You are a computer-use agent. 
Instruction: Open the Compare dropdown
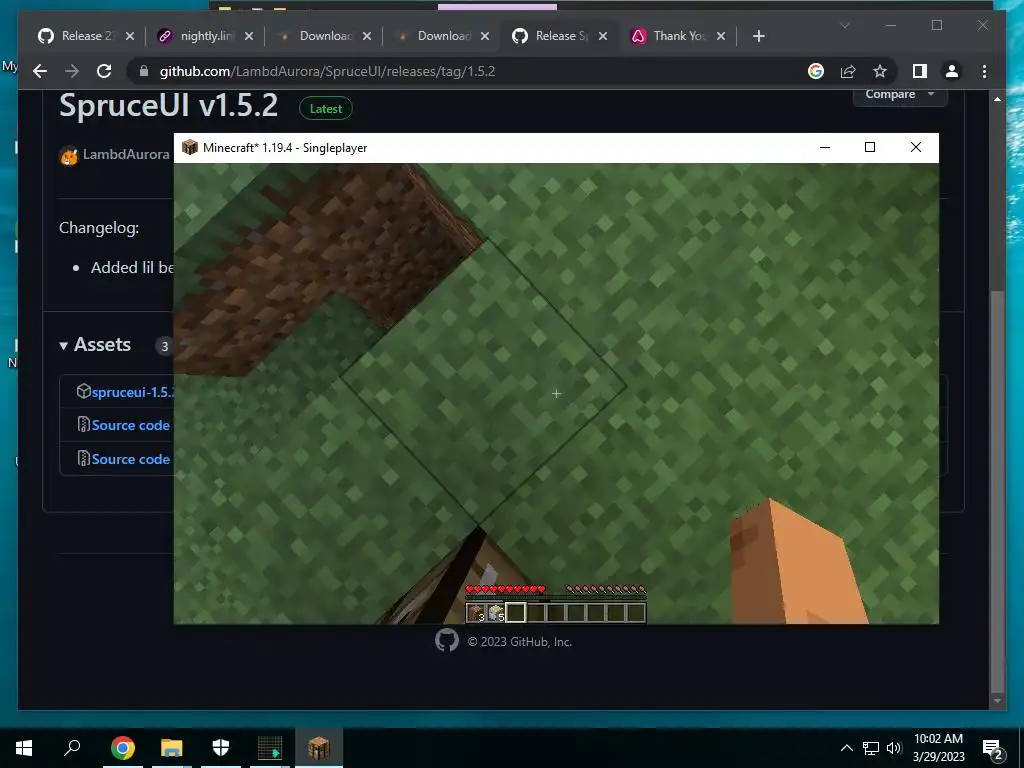click(x=900, y=94)
